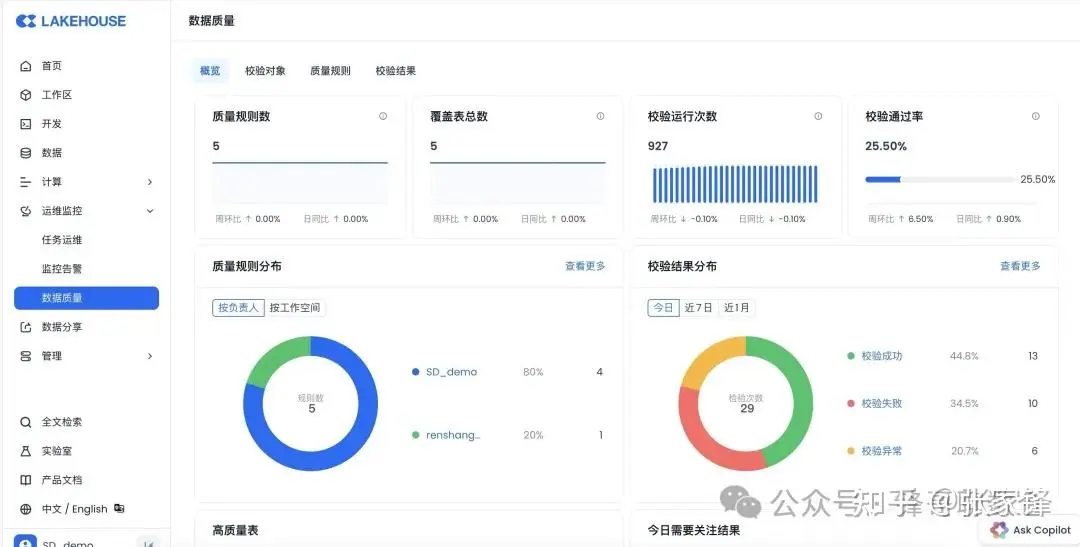Click the Lakehouse logo
This screenshot has height=547, width=1080.
[71, 21]
